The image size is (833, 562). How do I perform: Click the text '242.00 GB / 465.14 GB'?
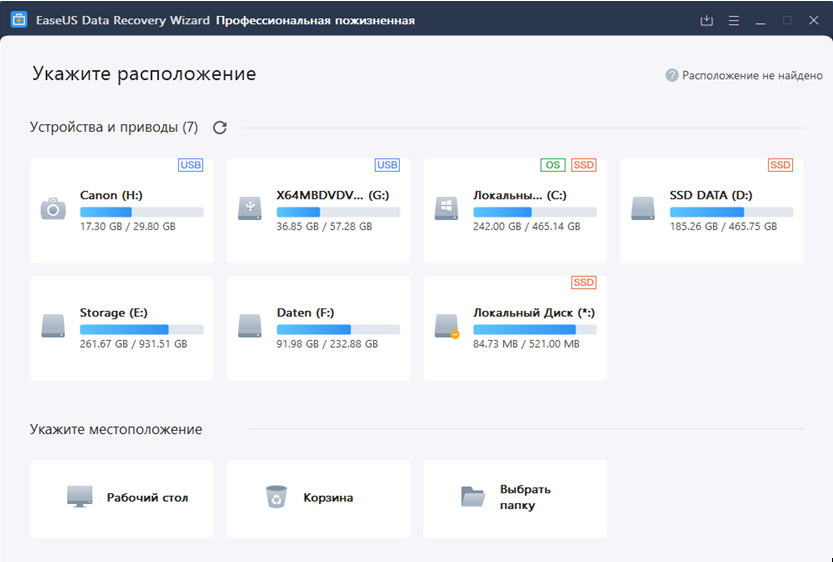pyautogui.click(x=526, y=226)
